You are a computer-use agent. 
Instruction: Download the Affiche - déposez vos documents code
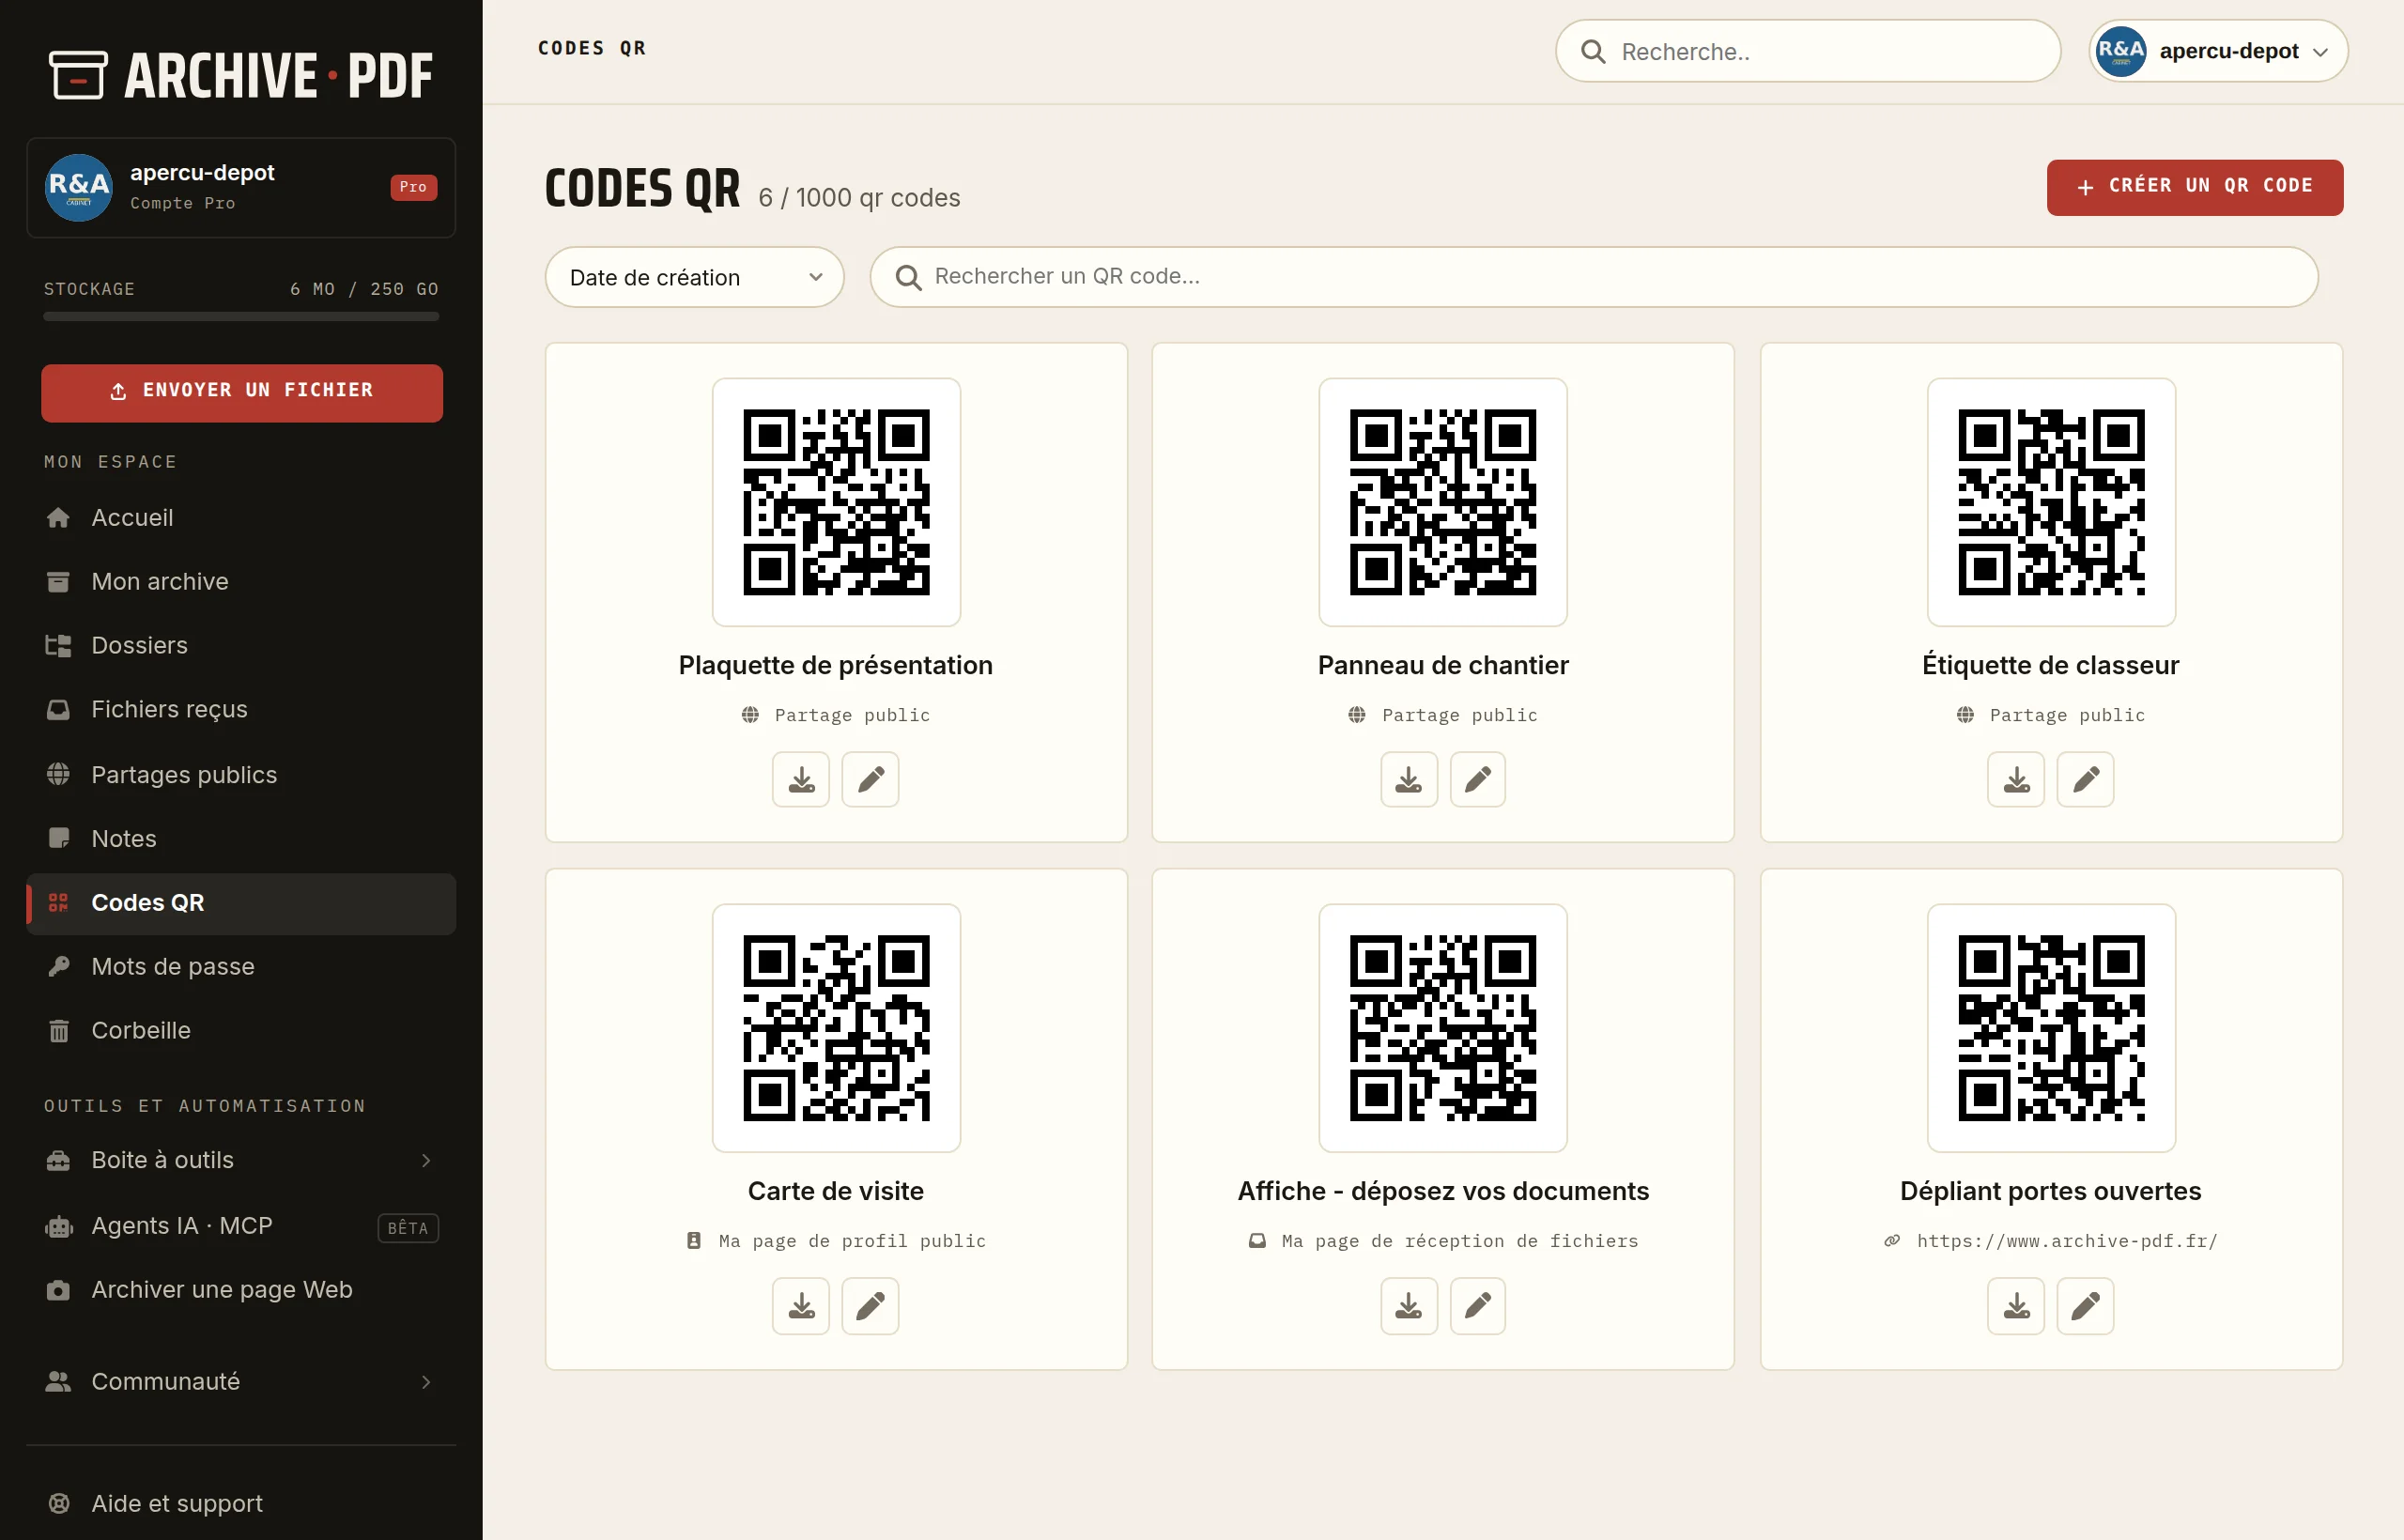click(x=1409, y=1306)
